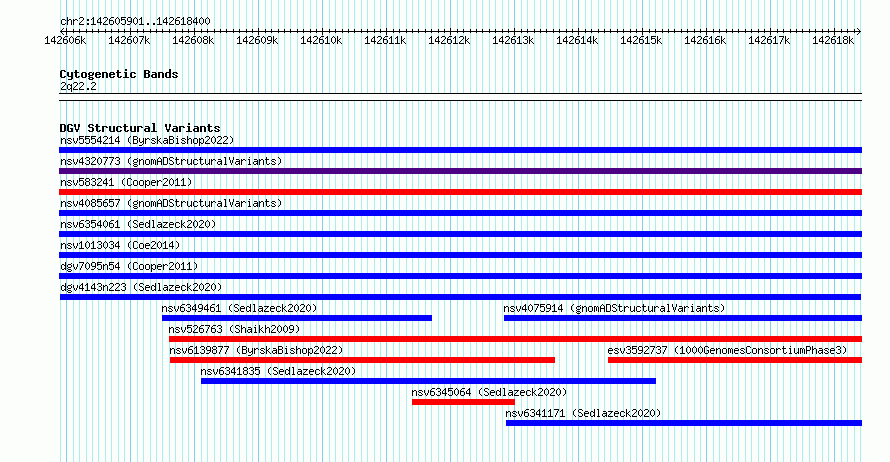Click nsv6341171 (Sedlazeck2020) label

click(583, 413)
